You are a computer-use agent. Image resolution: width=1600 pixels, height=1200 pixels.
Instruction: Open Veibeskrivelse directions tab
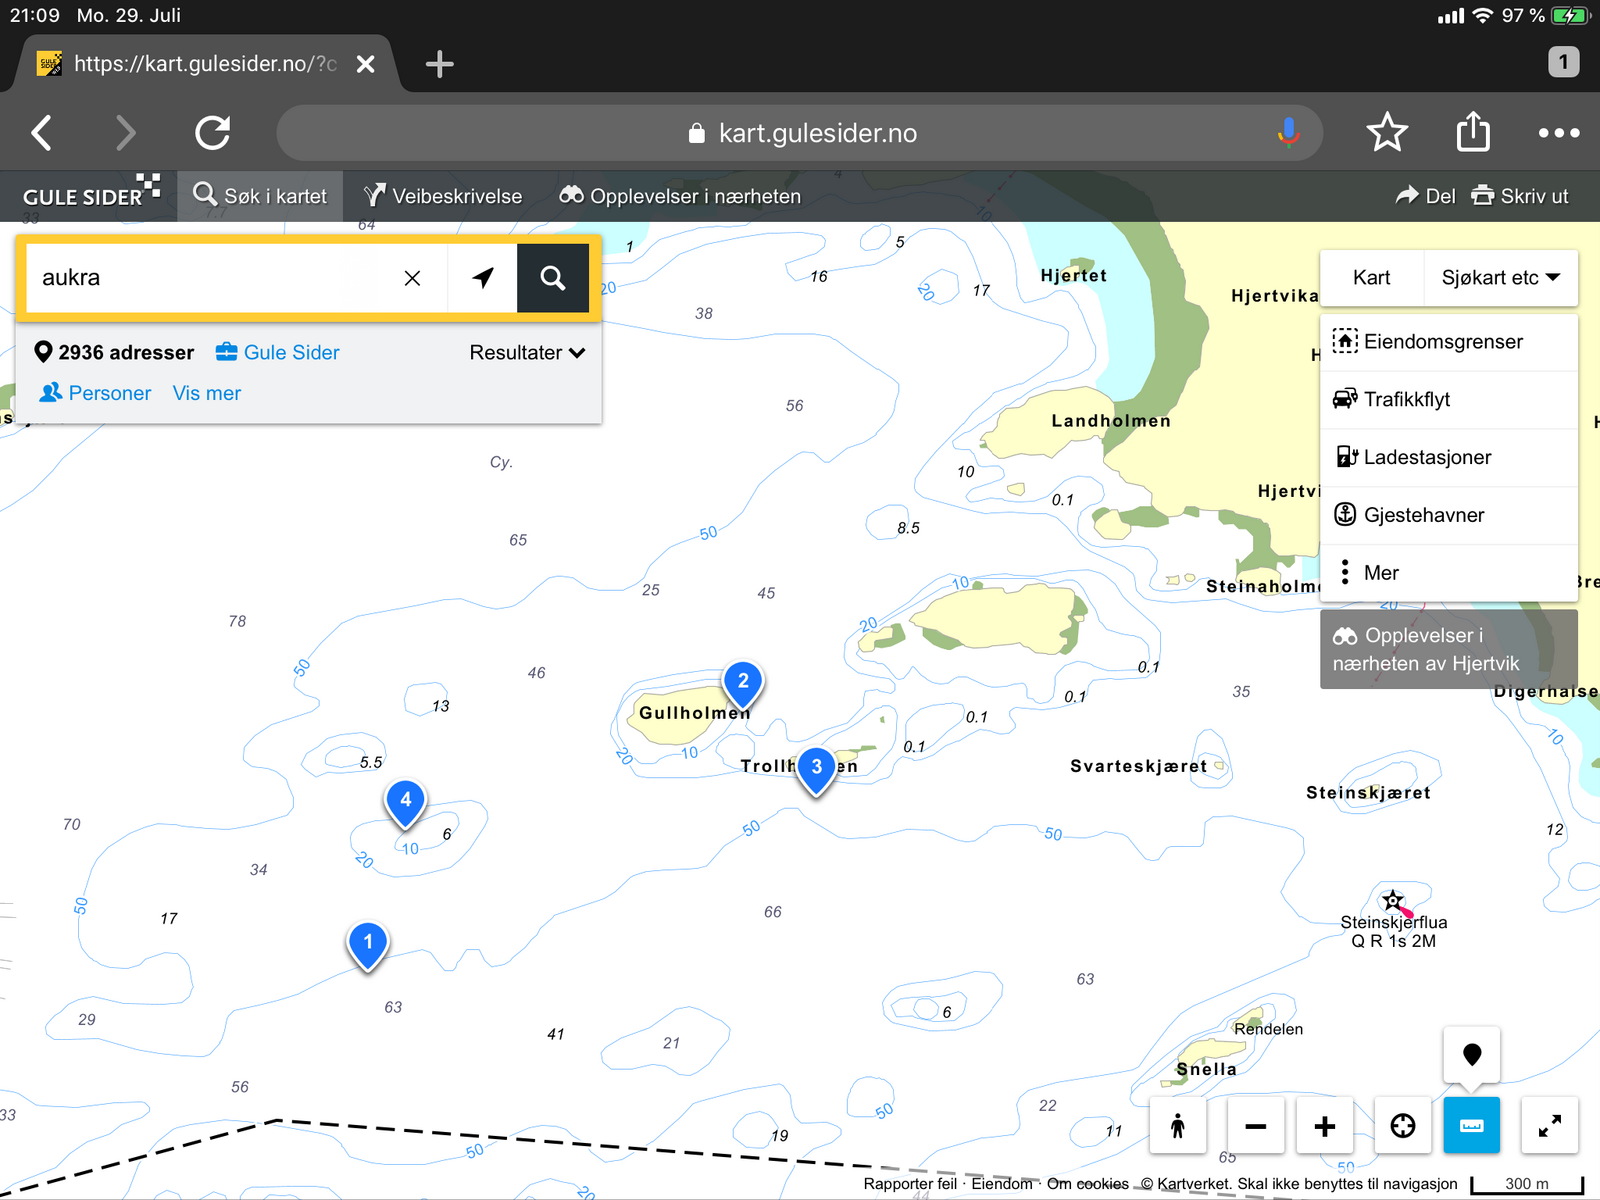click(x=443, y=196)
